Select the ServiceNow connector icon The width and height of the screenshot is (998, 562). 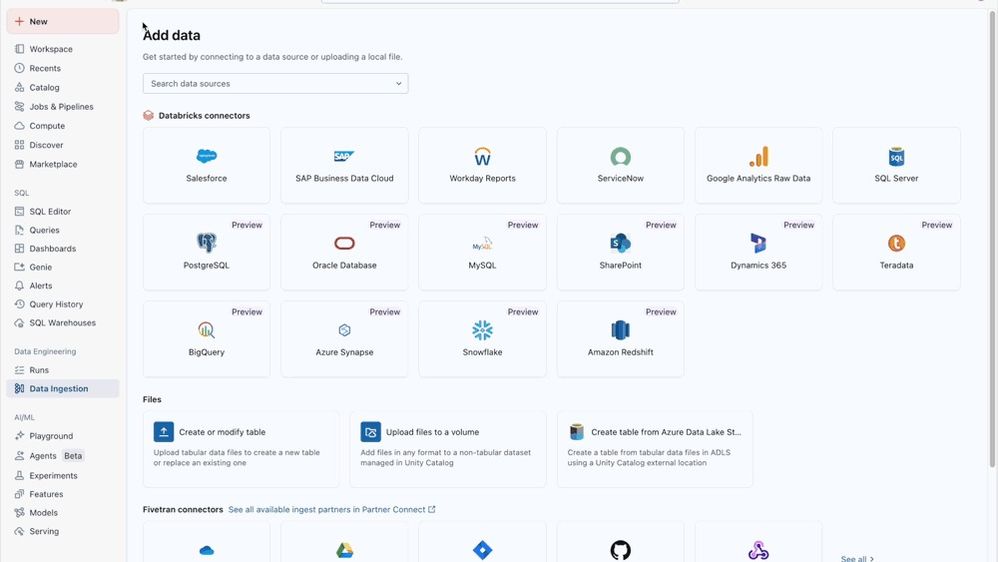(621, 156)
